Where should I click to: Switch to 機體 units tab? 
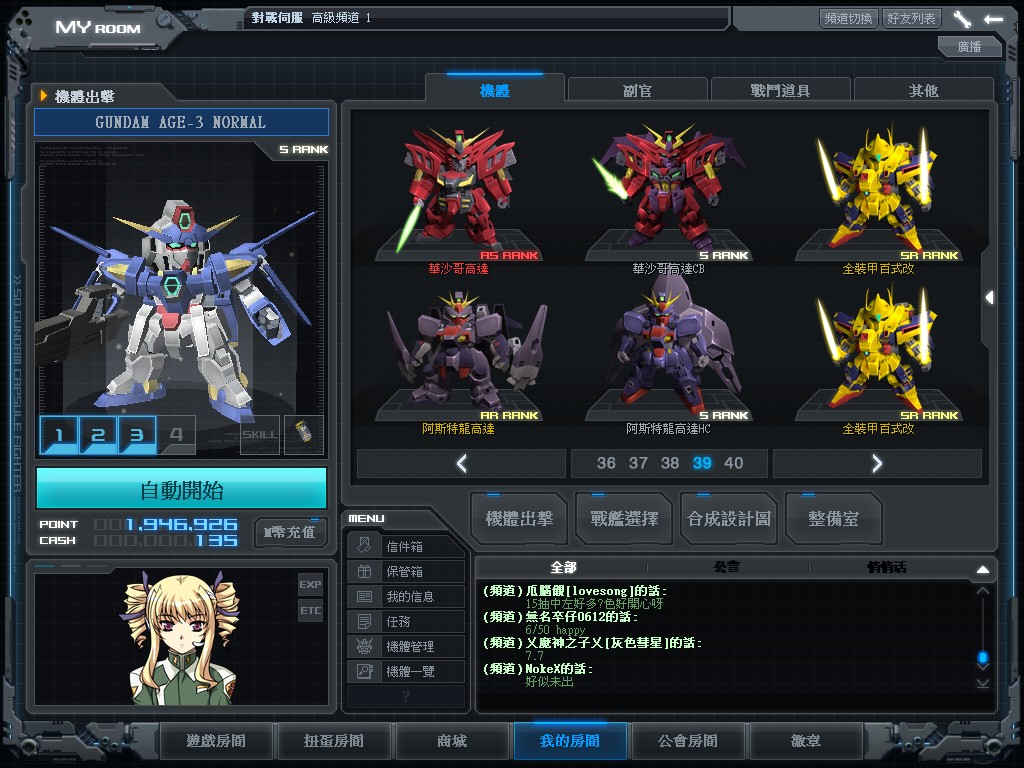coord(494,90)
